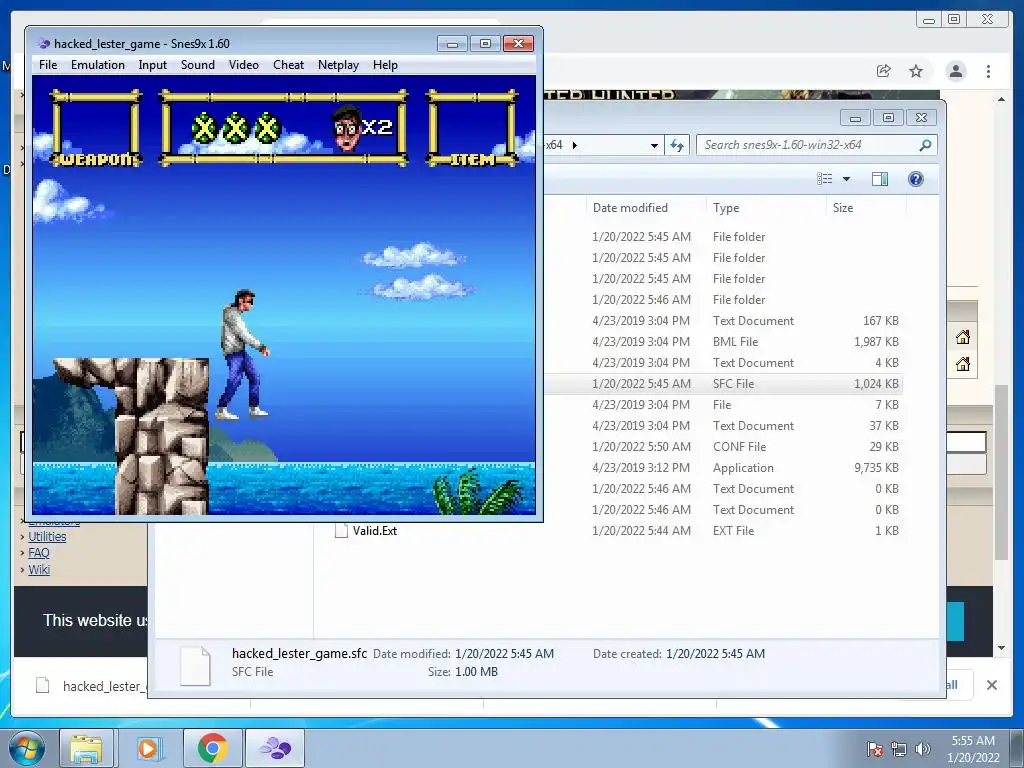Open Windows Media Player from taskbar
The image size is (1024, 768).
point(148,748)
